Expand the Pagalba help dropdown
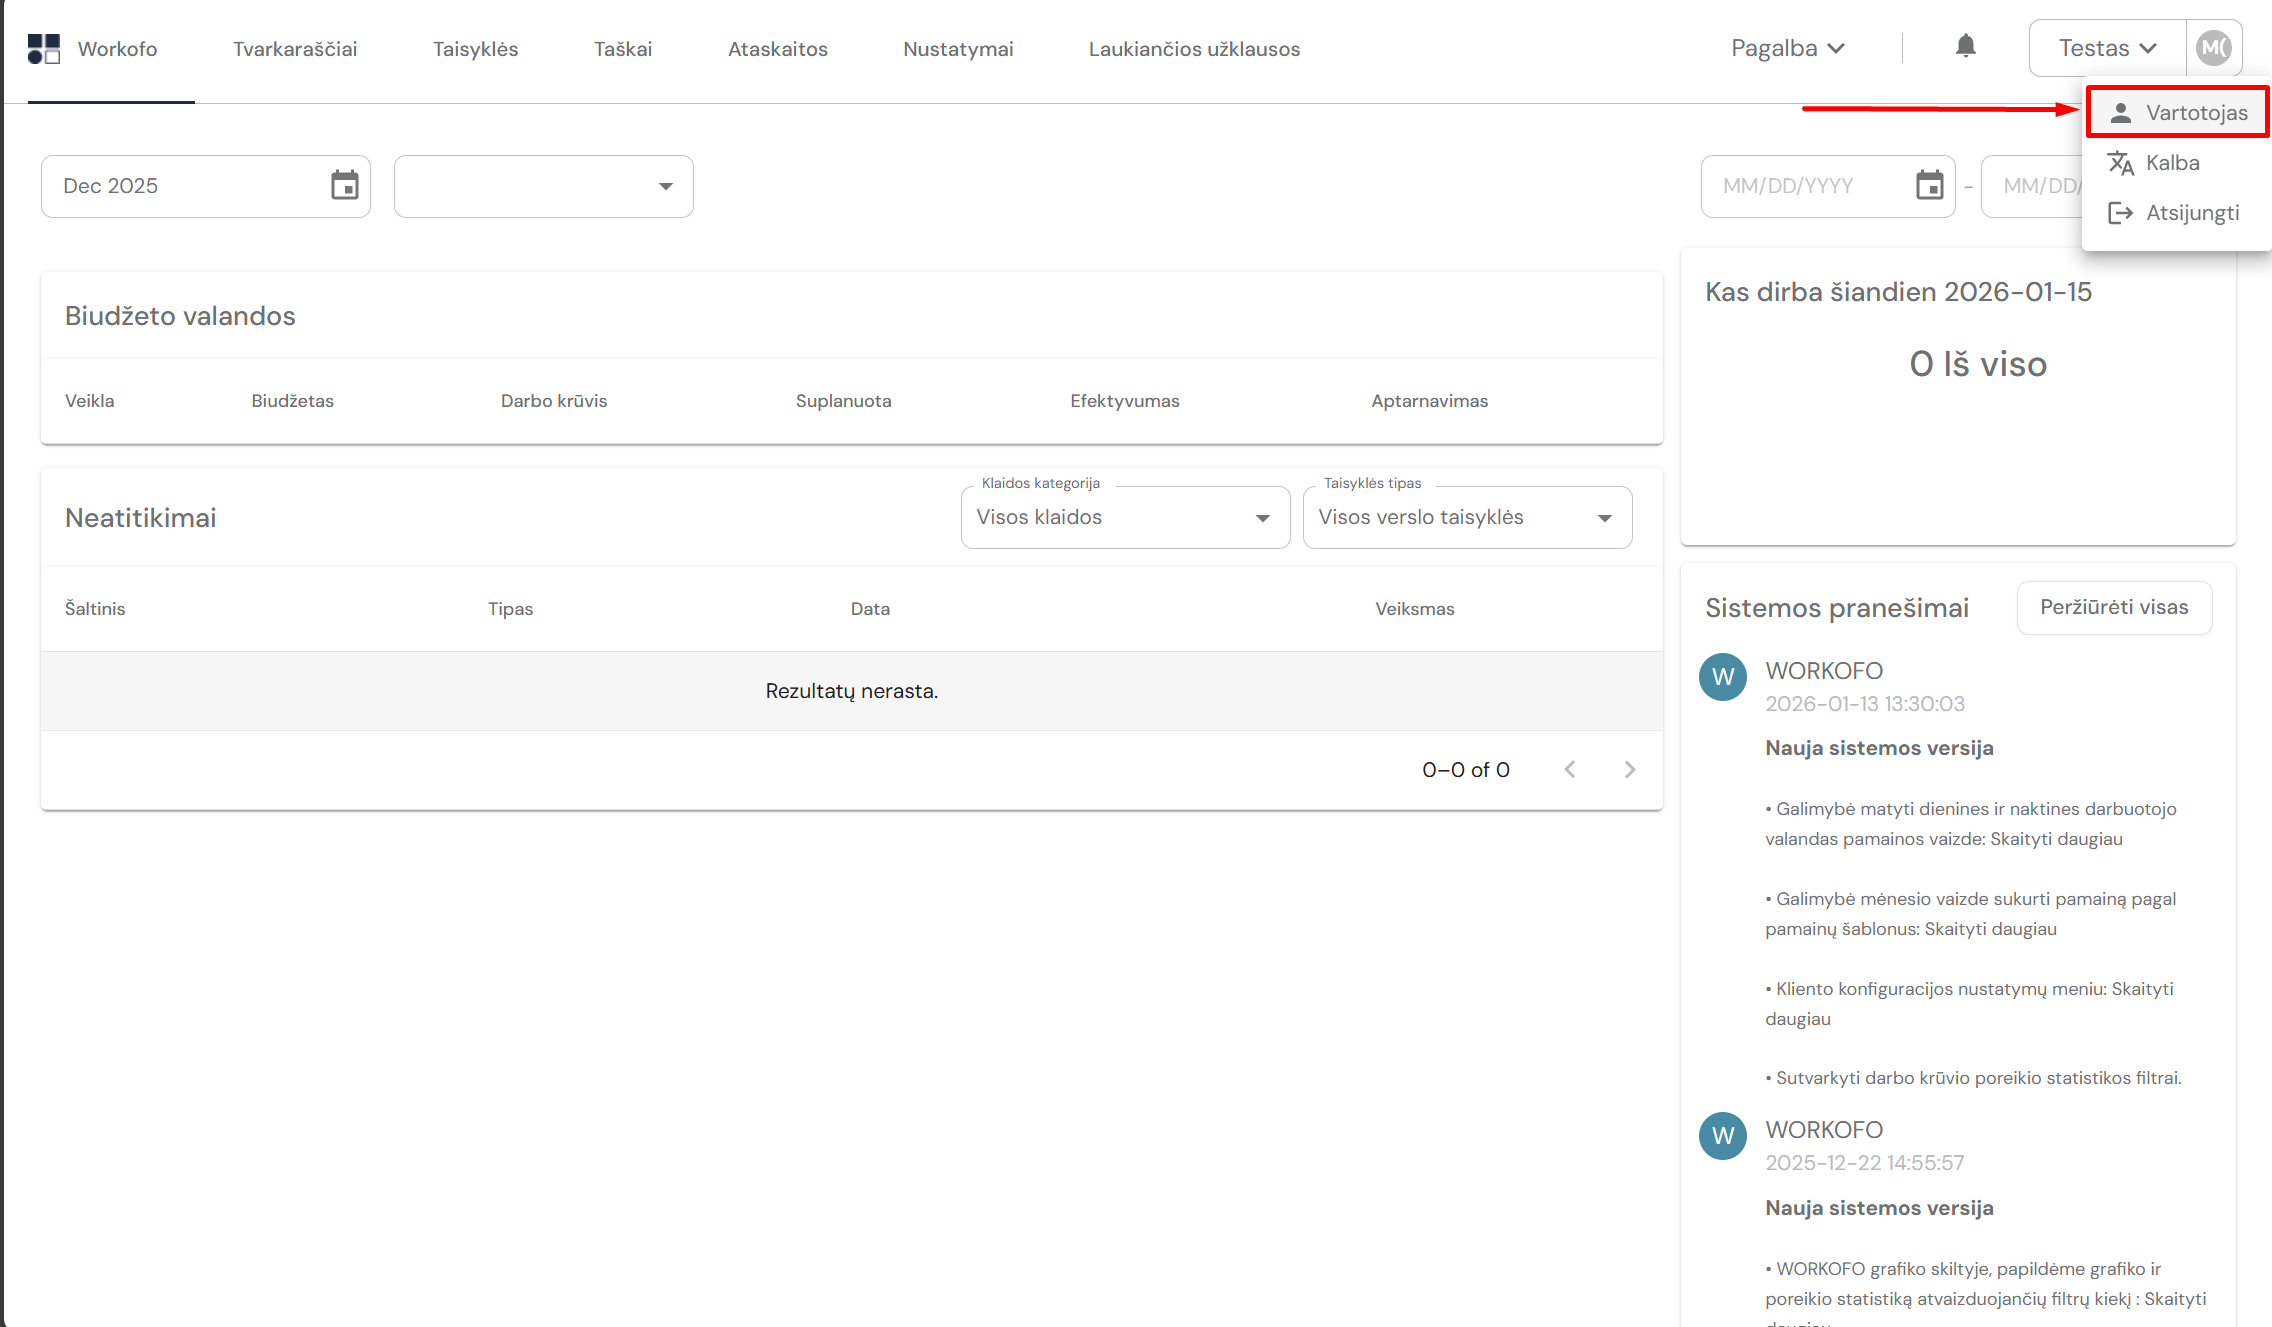This screenshot has width=2272, height=1327. (x=1787, y=48)
